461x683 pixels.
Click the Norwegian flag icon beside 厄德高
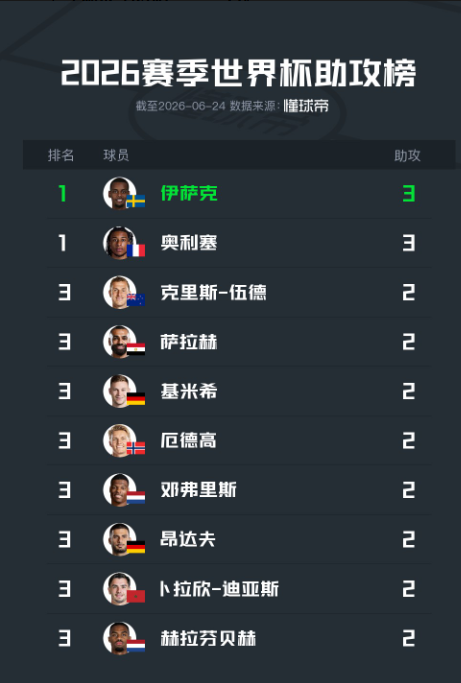coord(136,448)
